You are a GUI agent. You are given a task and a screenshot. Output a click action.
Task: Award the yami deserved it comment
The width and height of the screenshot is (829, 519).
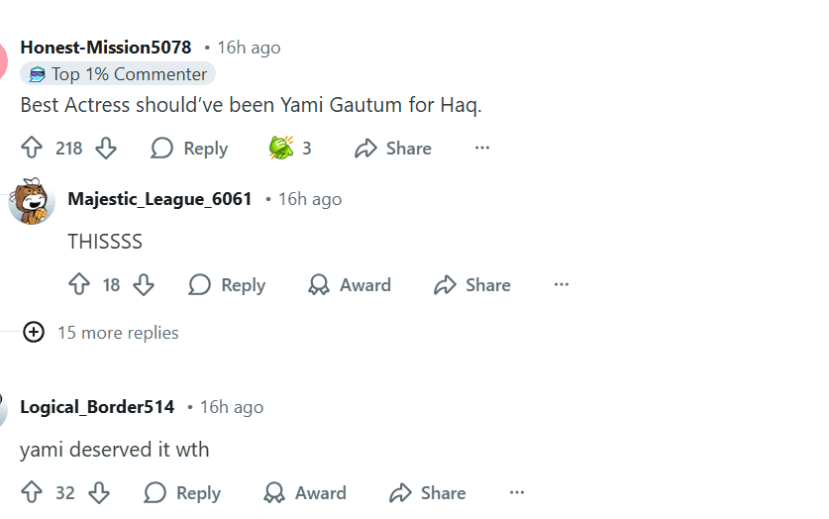point(304,493)
